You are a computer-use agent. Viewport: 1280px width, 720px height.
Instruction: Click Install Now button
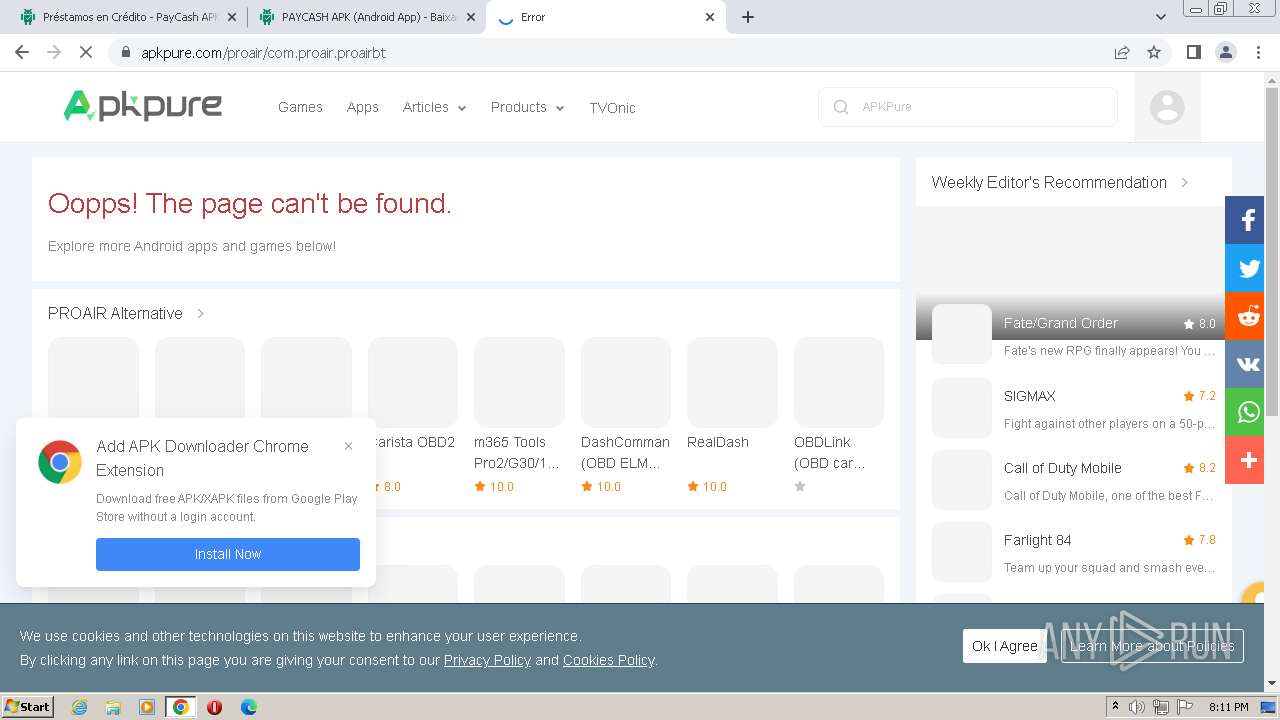point(228,554)
